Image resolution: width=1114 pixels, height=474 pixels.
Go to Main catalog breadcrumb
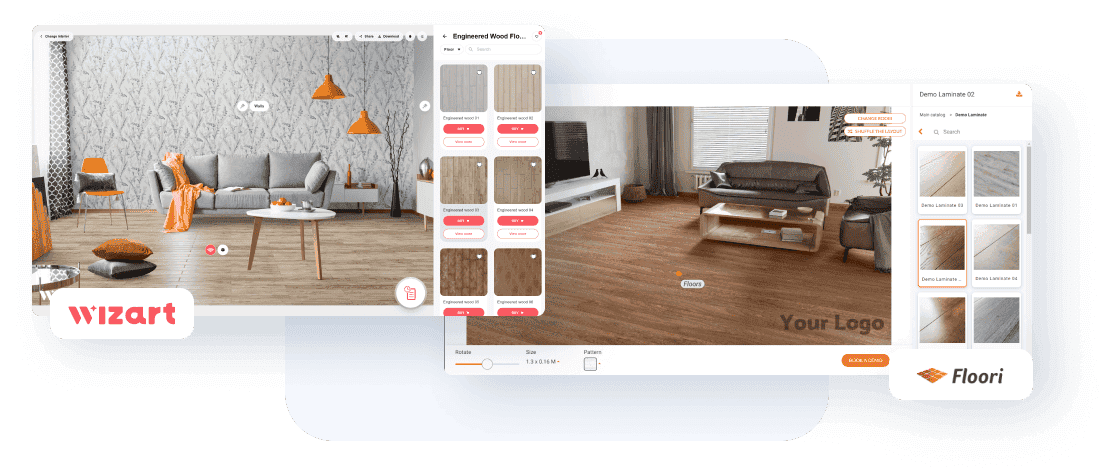(932, 115)
